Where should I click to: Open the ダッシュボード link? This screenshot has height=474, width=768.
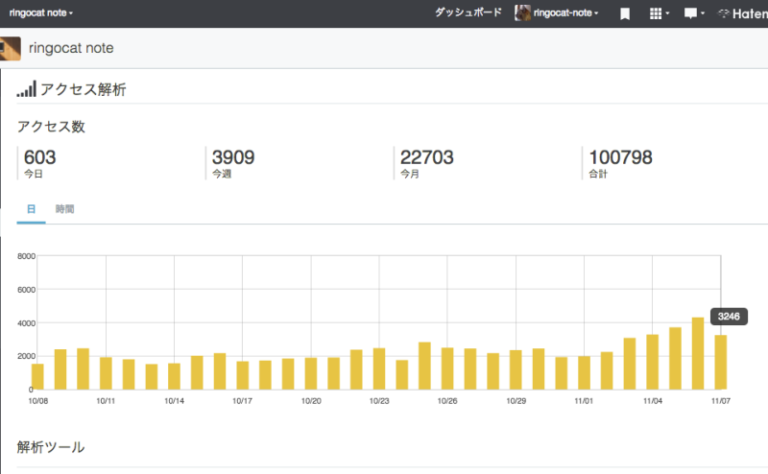click(x=468, y=13)
